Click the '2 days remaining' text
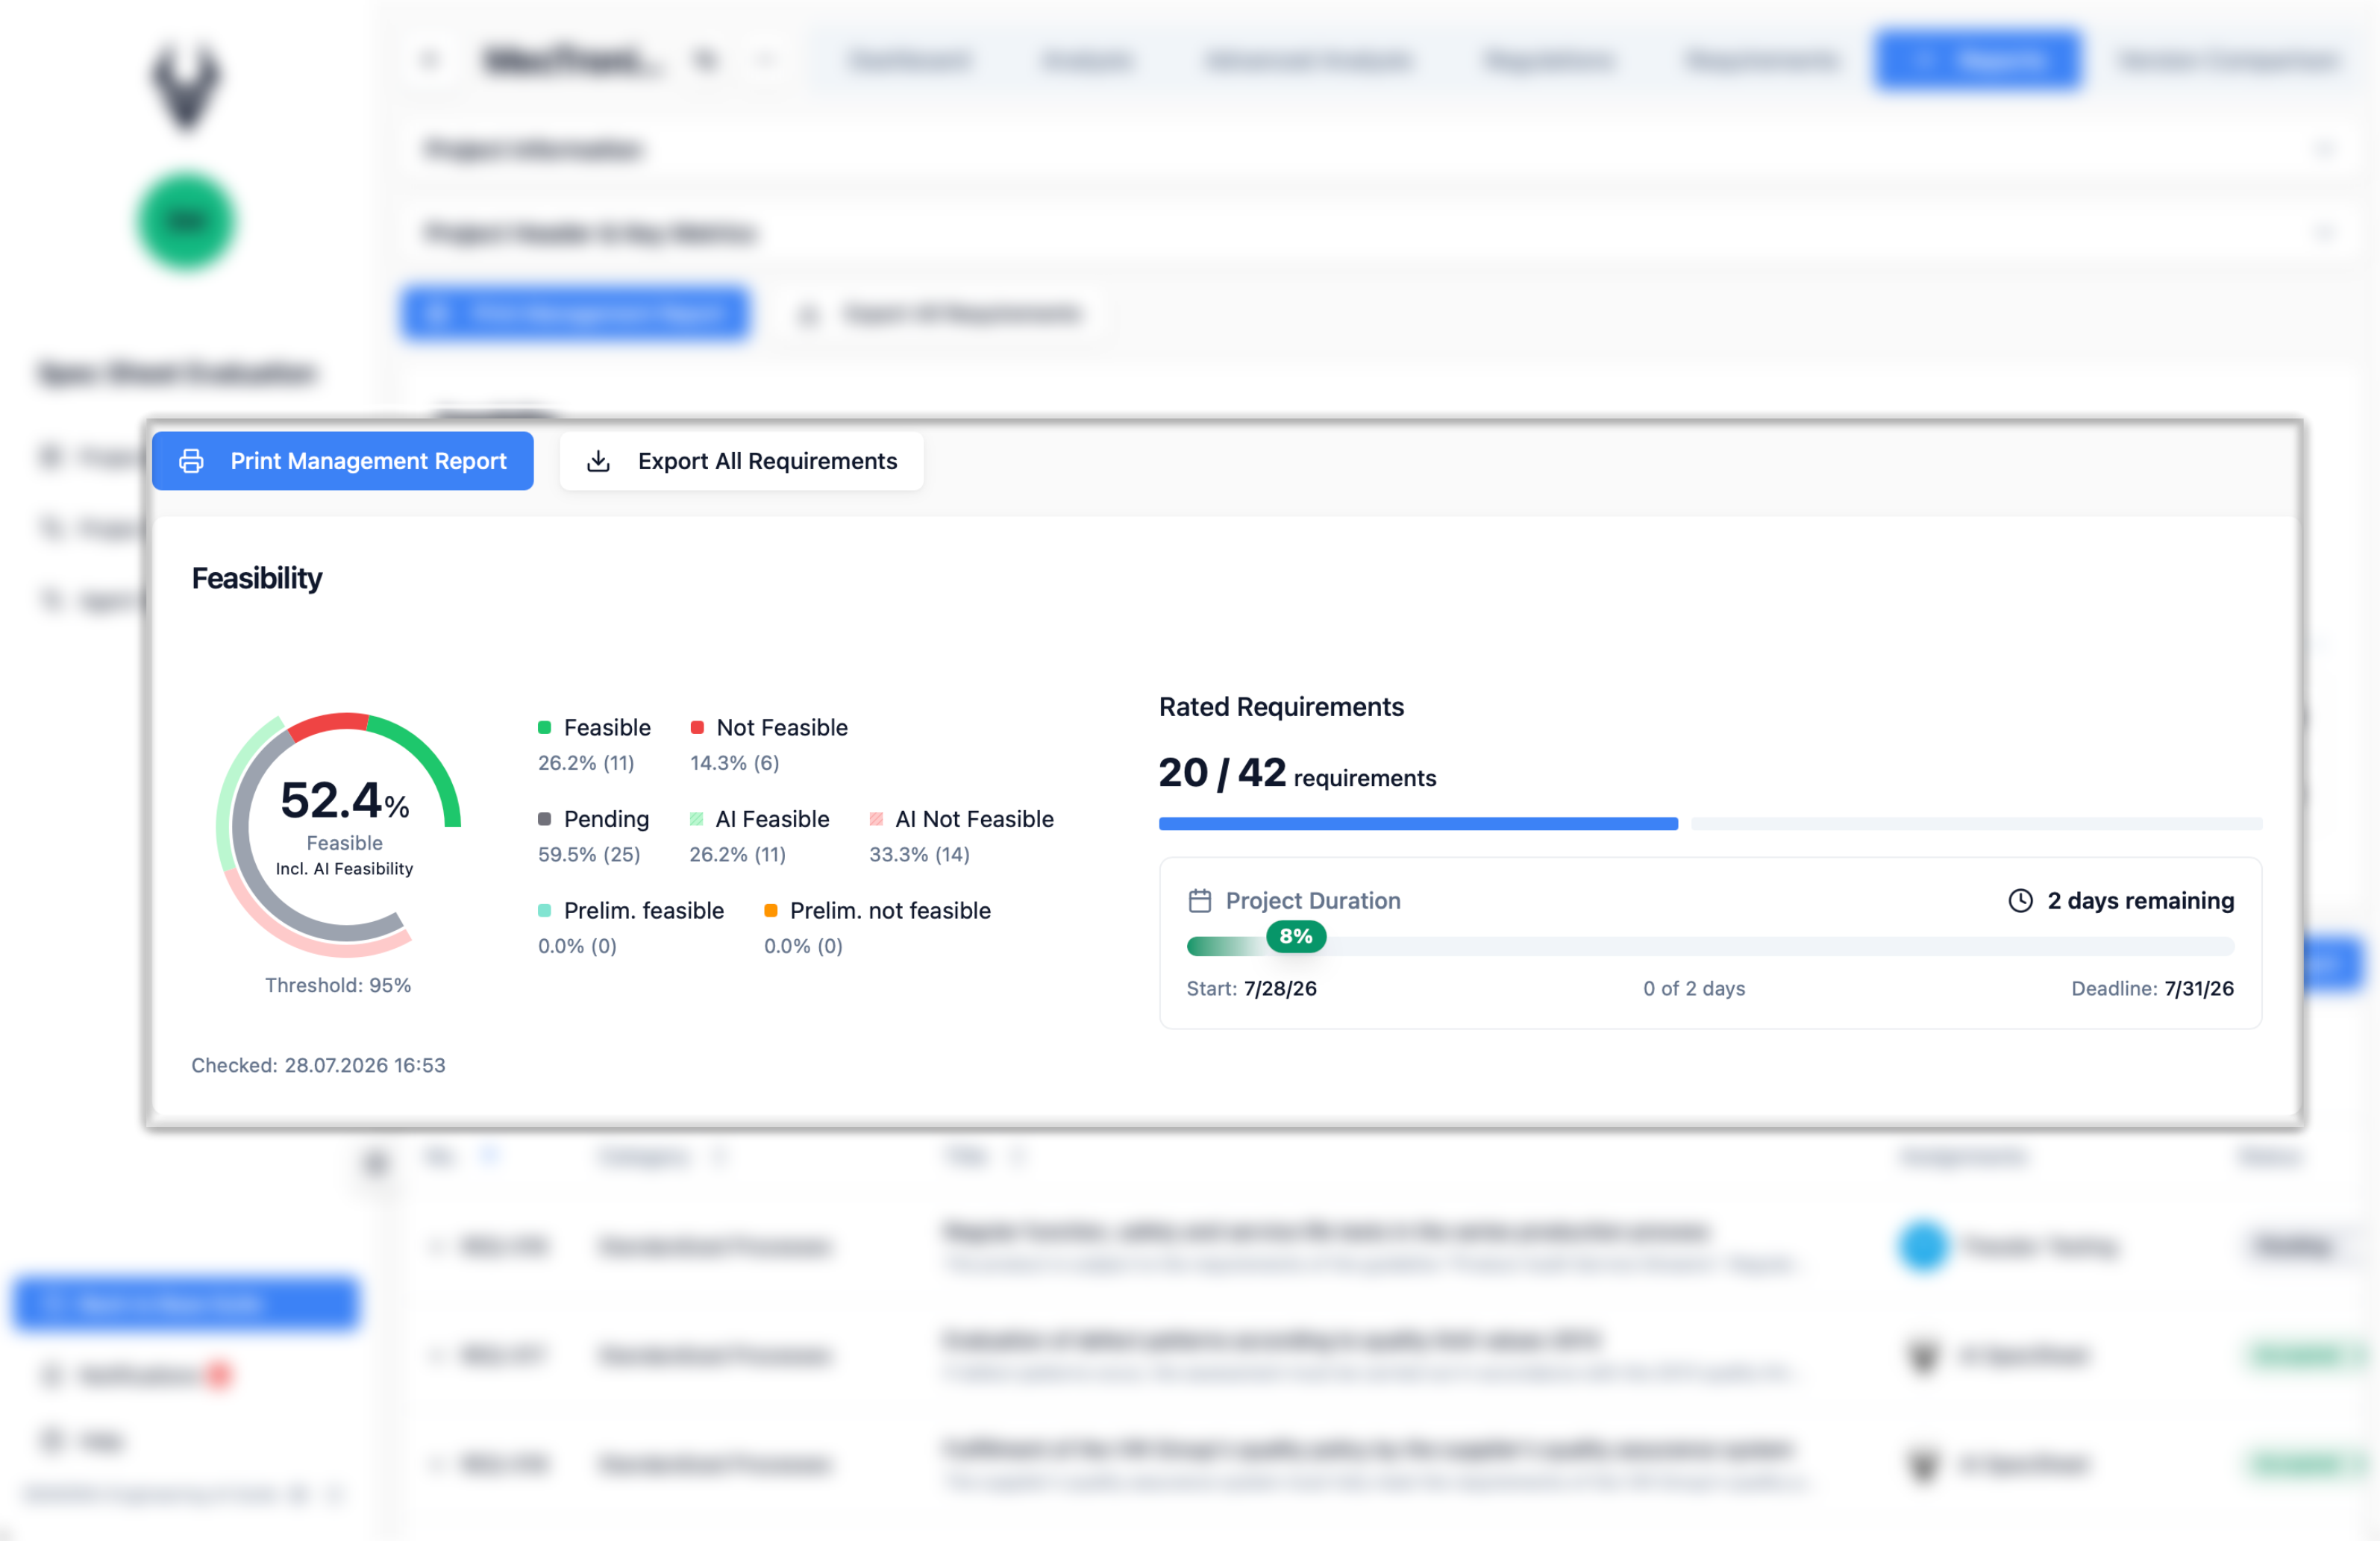Screen dimensions: 2380x1541 2140,901
